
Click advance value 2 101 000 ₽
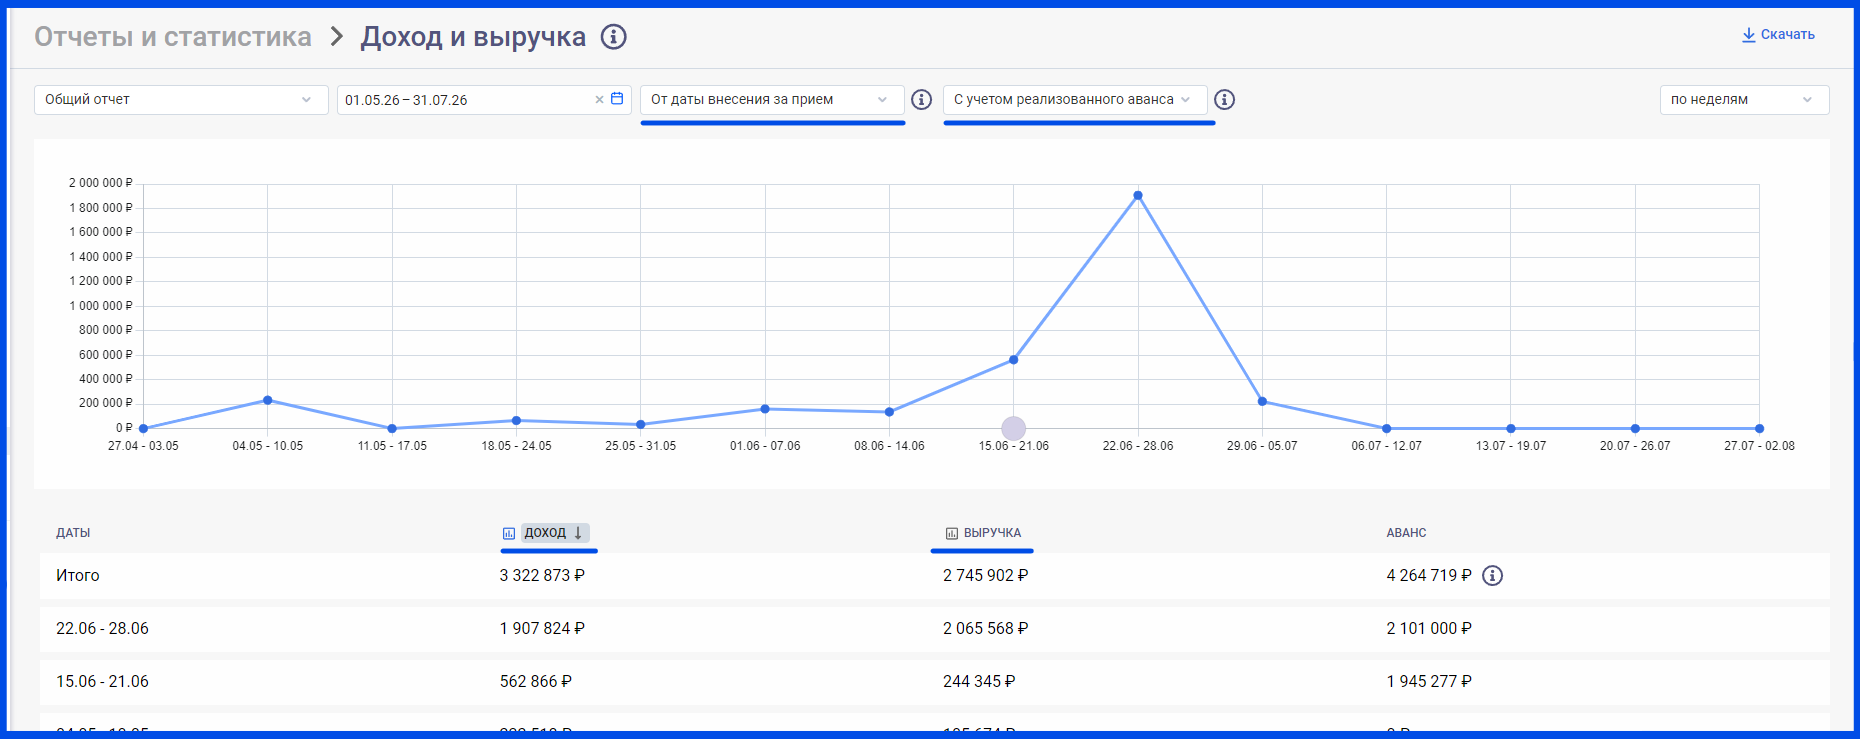[1429, 629]
